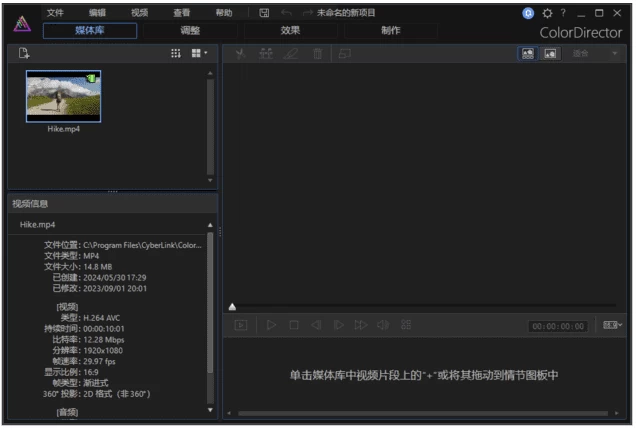Image resolution: width=636 pixels, height=430 pixels.
Task: Click the help question mark icon
Action: tap(563, 13)
